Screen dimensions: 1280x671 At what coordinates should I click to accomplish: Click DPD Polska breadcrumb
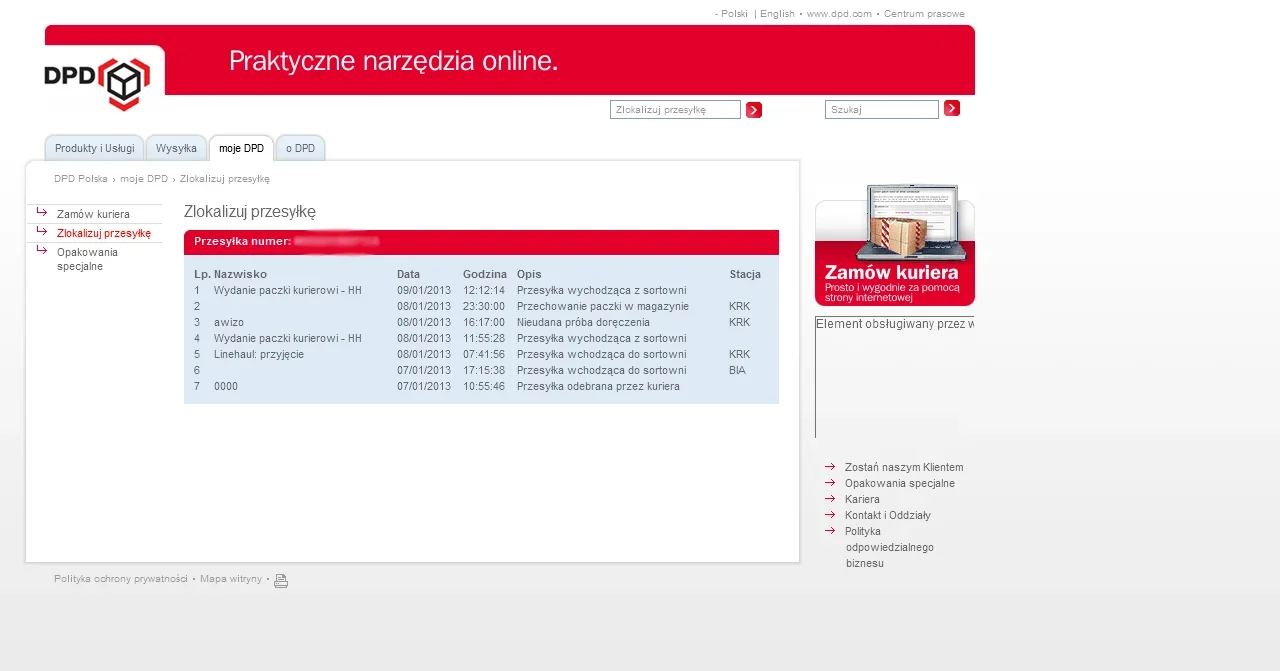[81, 179]
